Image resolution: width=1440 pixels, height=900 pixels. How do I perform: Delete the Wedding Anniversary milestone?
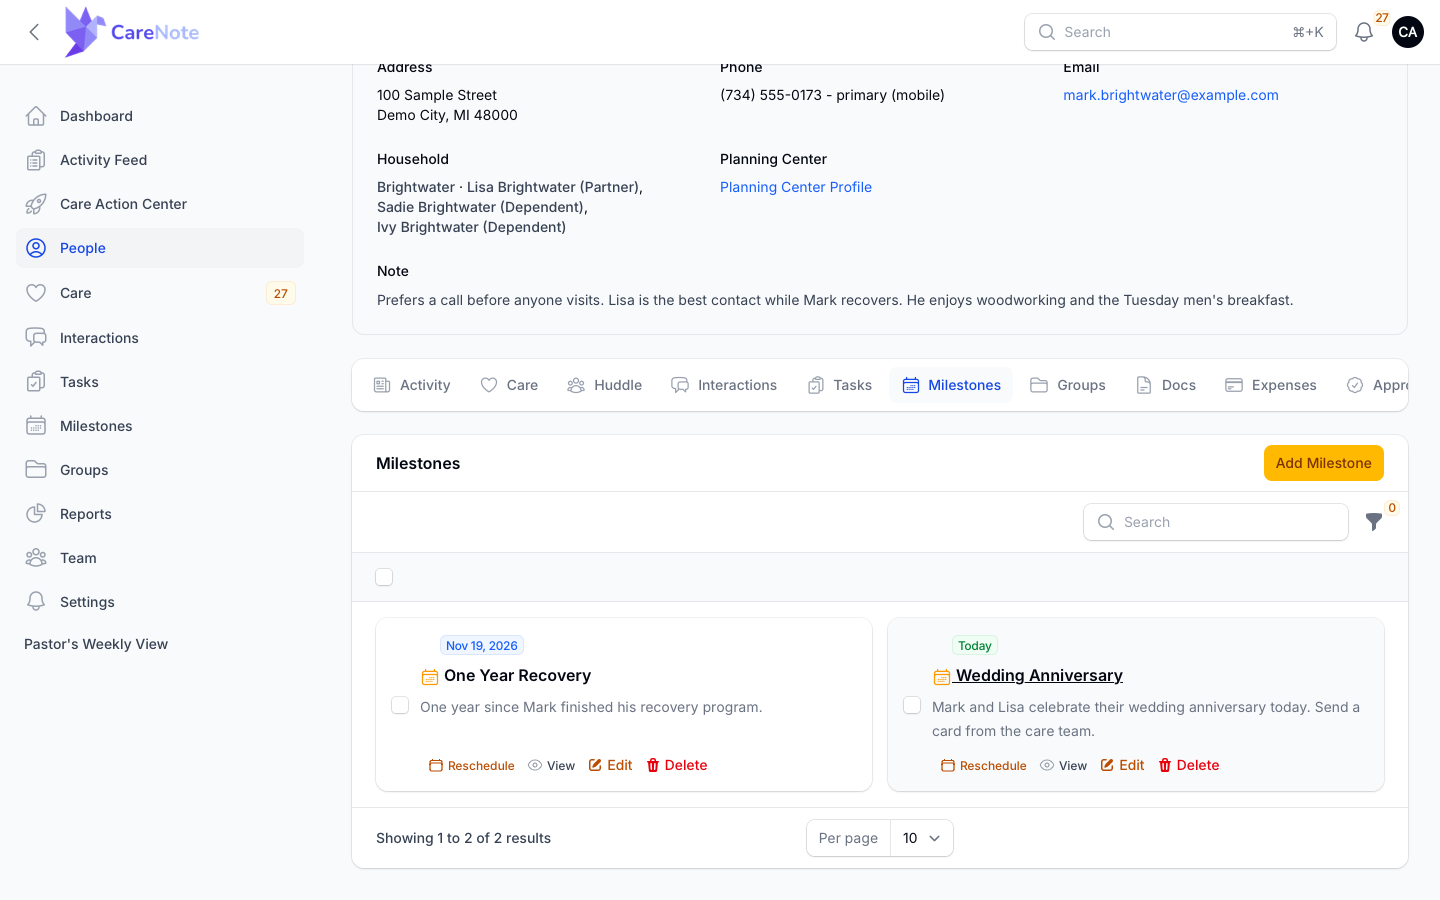pyautogui.click(x=1189, y=765)
